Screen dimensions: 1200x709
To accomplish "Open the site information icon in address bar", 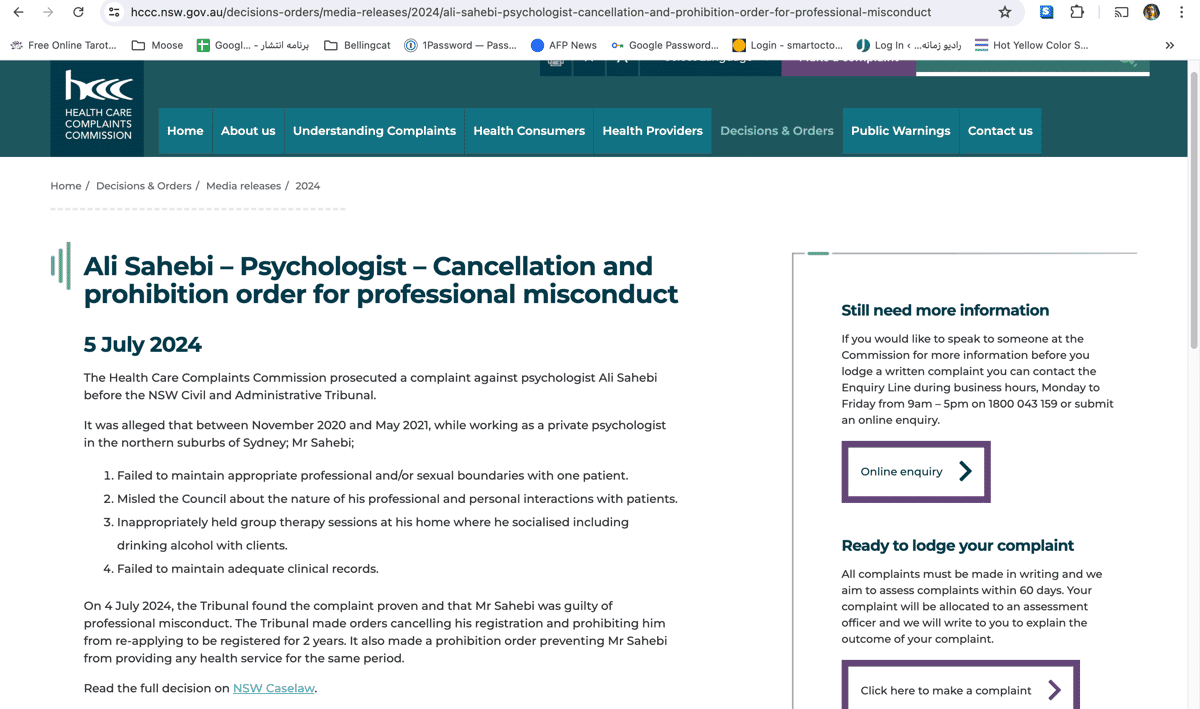I will (x=114, y=12).
